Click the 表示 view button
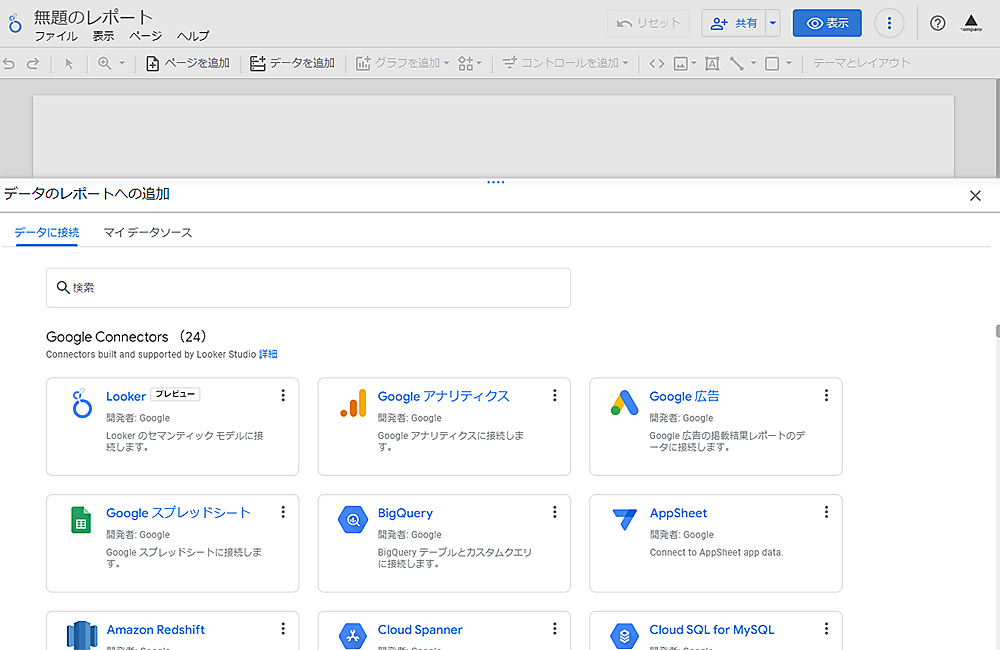Image resolution: width=1000 pixels, height=650 pixels. 827,23
